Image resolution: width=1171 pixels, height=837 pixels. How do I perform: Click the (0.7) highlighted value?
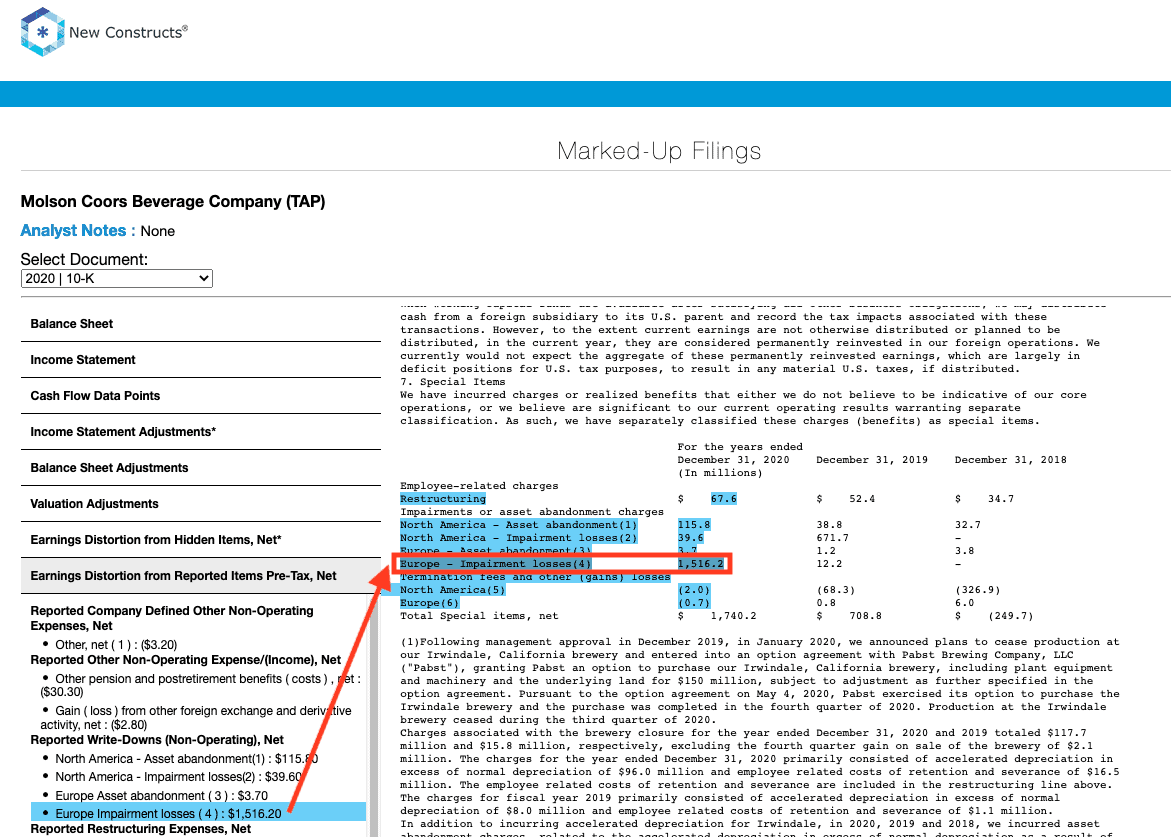(694, 603)
